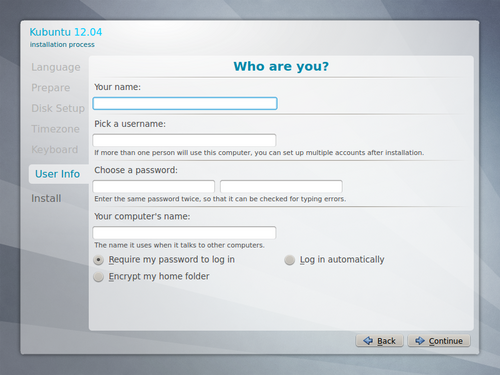
Task: Click the Back button label
Action: pos(386,341)
